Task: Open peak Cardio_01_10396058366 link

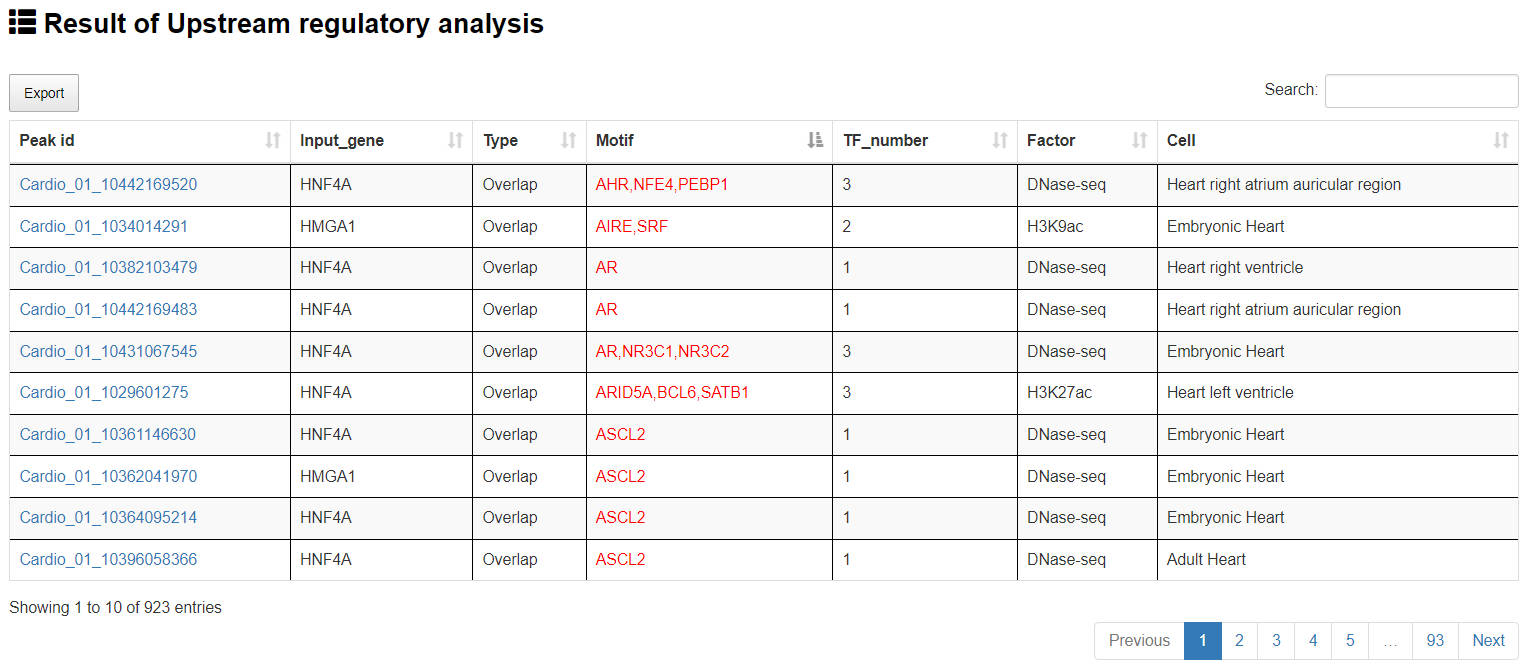Action: coord(108,560)
